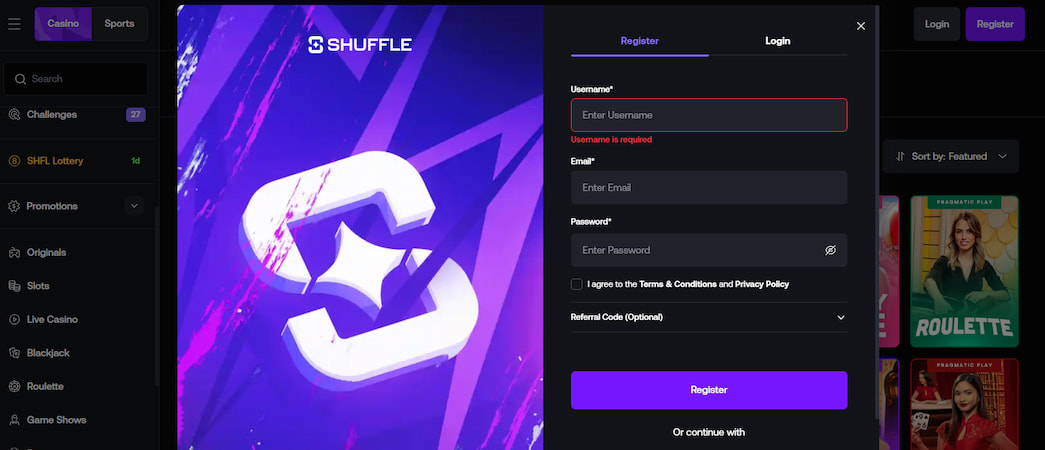This screenshot has height=450, width=1045.
Task: Click the SHFL Lottery coin icon
Action: pos(14,161)
